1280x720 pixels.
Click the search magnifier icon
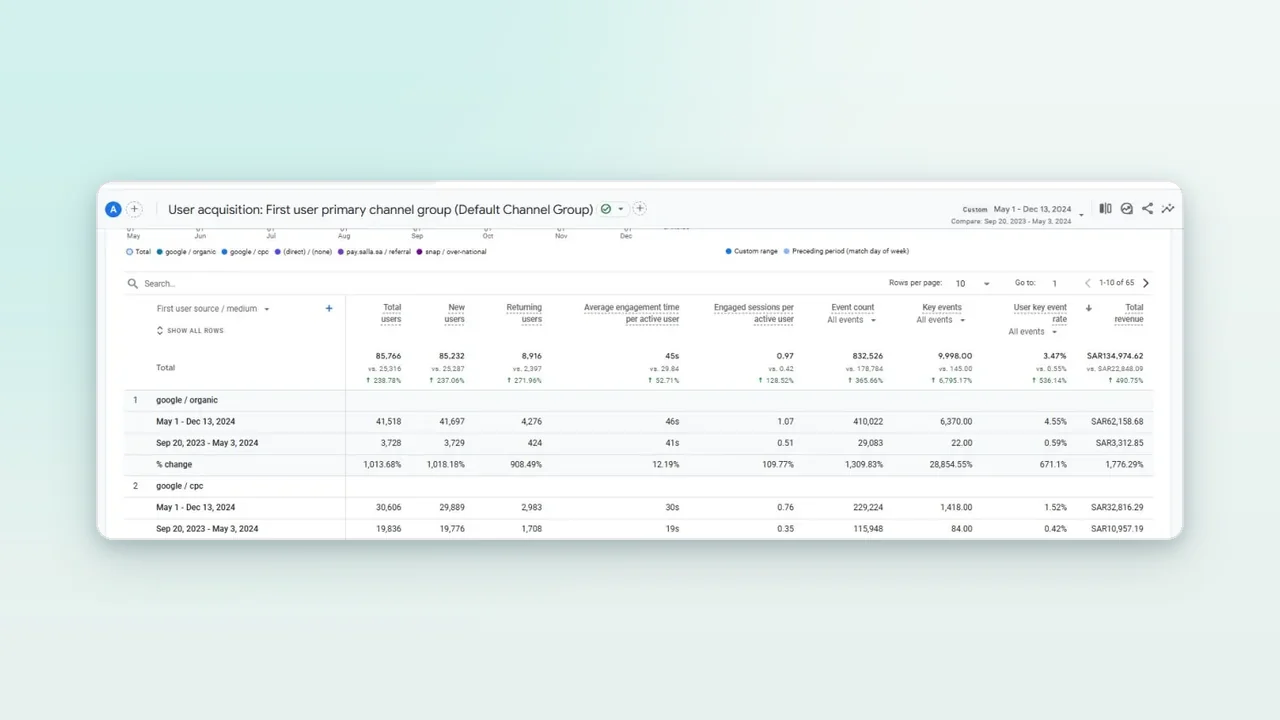point(132,284)
